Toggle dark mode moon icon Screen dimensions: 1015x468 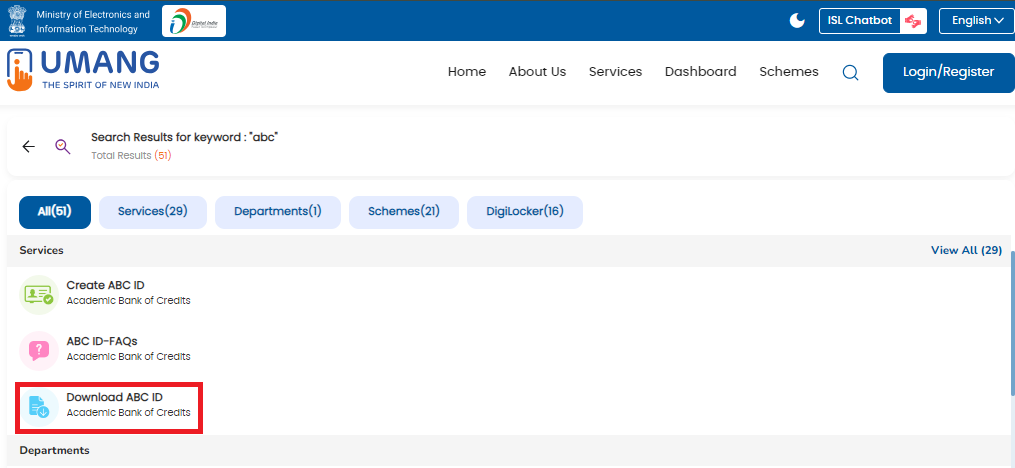click(x=797, y=20)
